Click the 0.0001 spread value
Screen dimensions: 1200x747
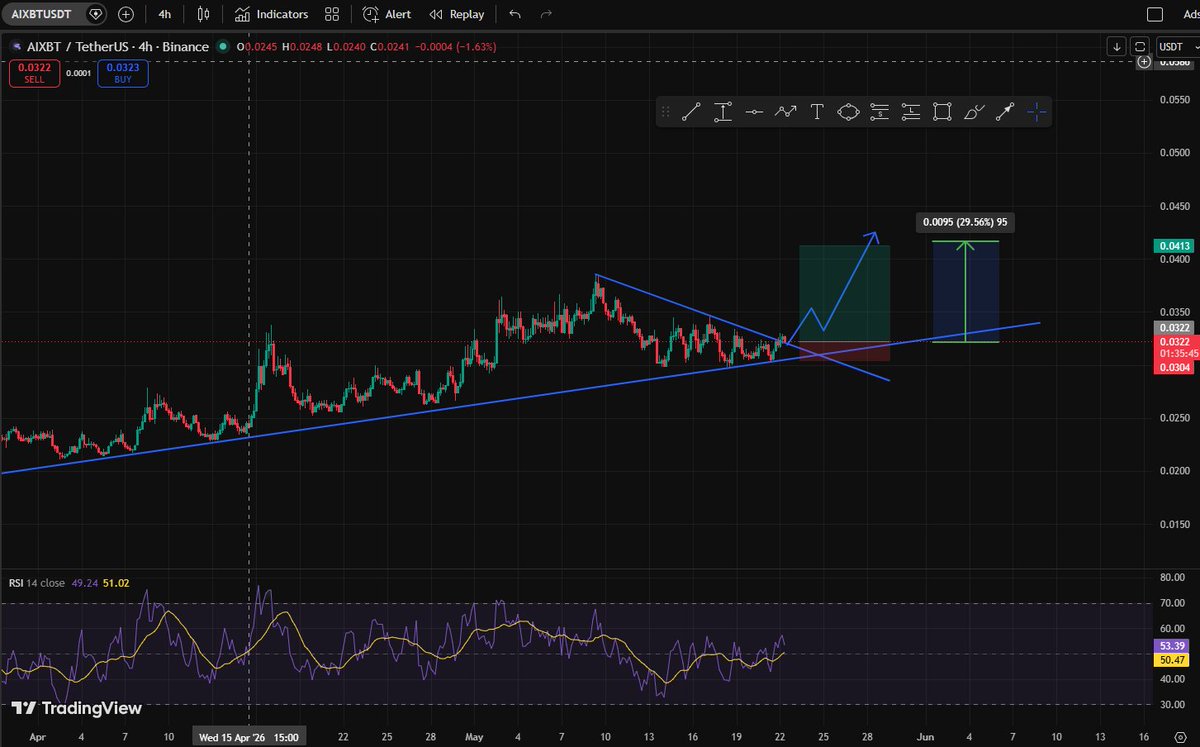tap(78, 73)
